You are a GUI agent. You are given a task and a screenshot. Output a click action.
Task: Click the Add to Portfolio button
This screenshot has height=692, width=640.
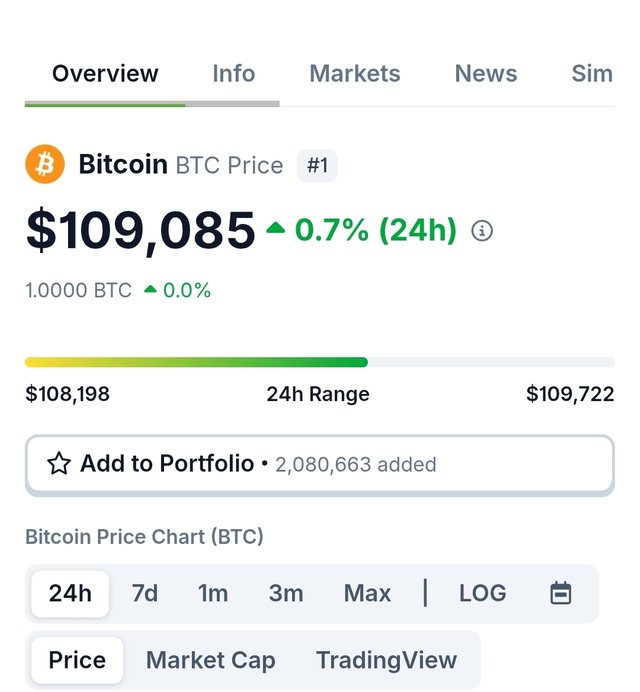click(320, 464)
